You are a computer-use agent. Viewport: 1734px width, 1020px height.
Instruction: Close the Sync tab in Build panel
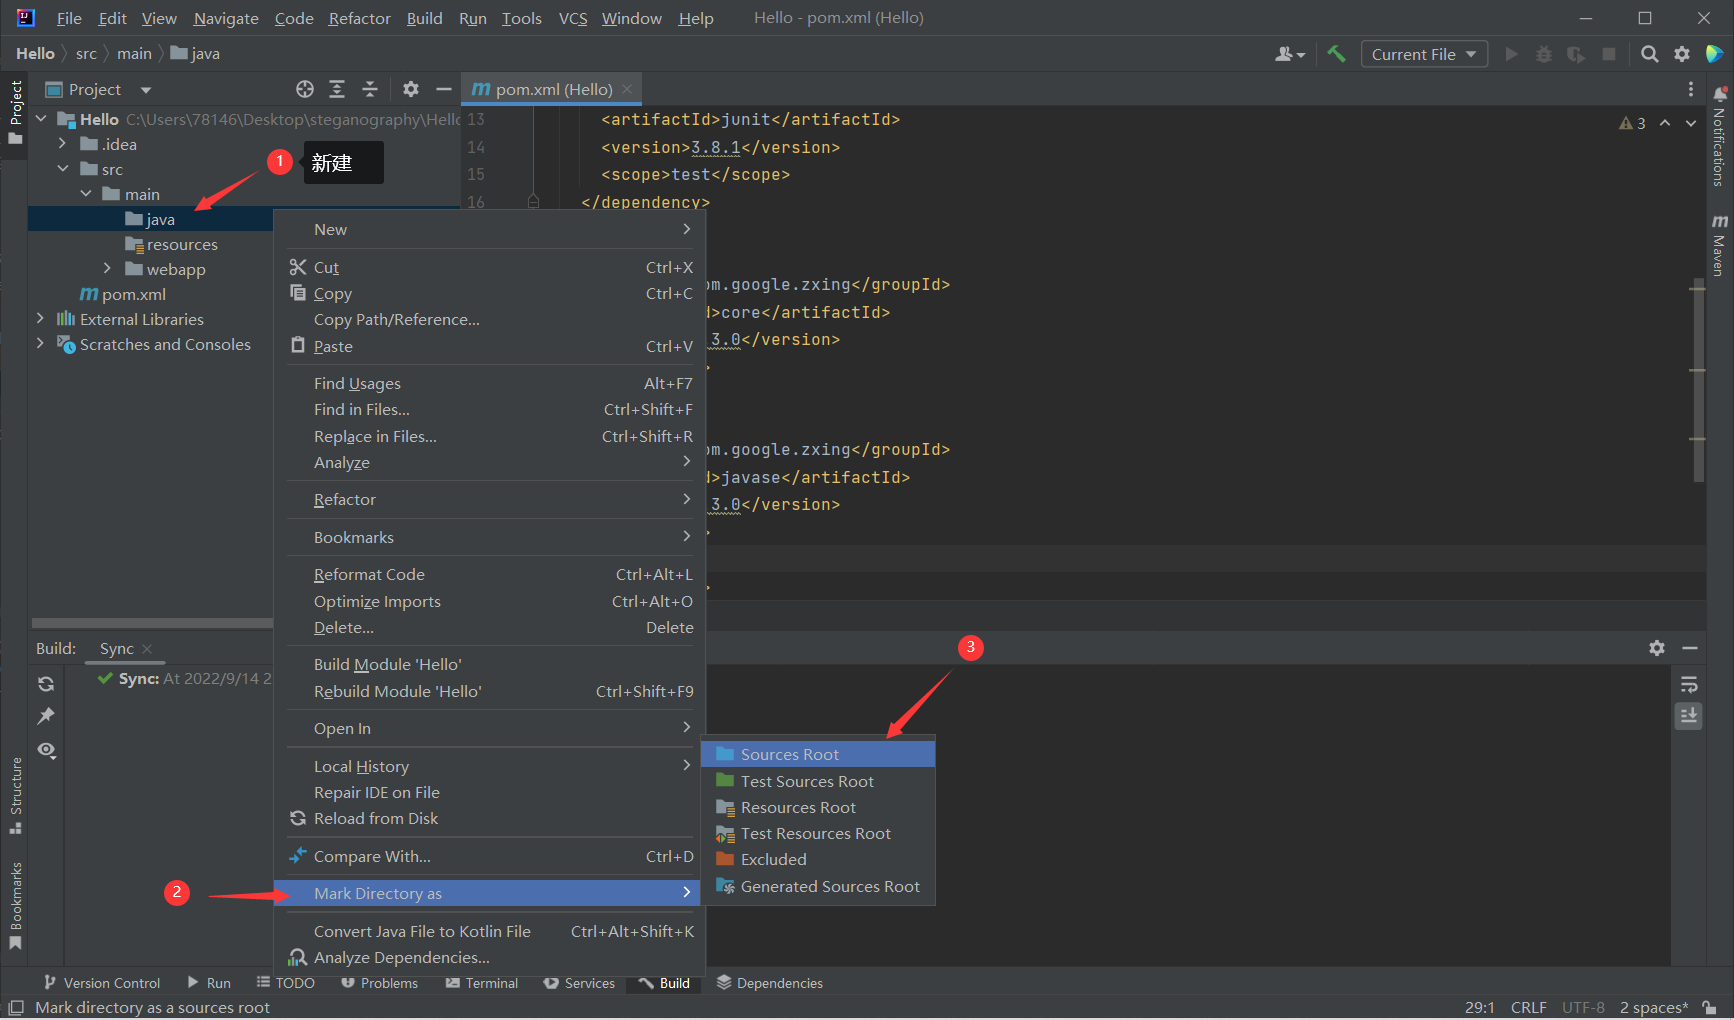147,649
